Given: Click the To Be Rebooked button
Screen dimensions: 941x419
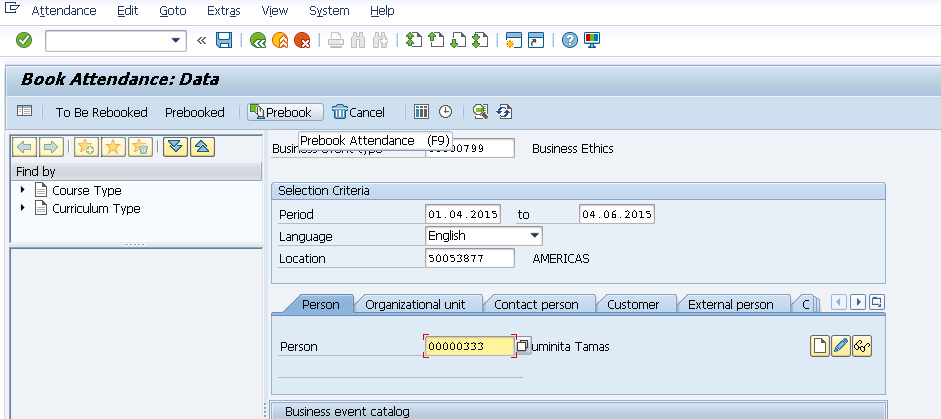Looking at the screenshot, I should click(101, 112).
